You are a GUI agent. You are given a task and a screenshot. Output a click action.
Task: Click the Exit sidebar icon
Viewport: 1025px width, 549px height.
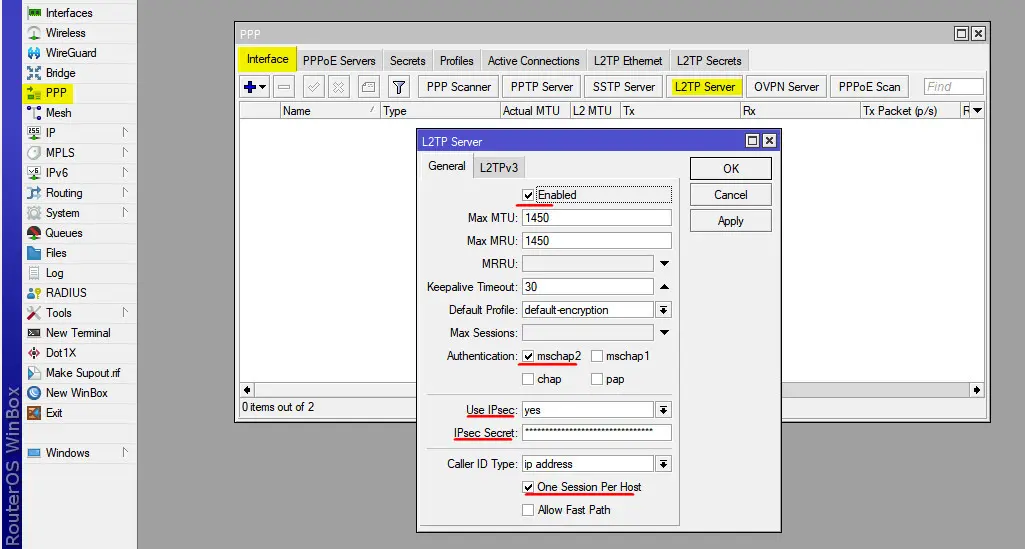click(34, 413)
